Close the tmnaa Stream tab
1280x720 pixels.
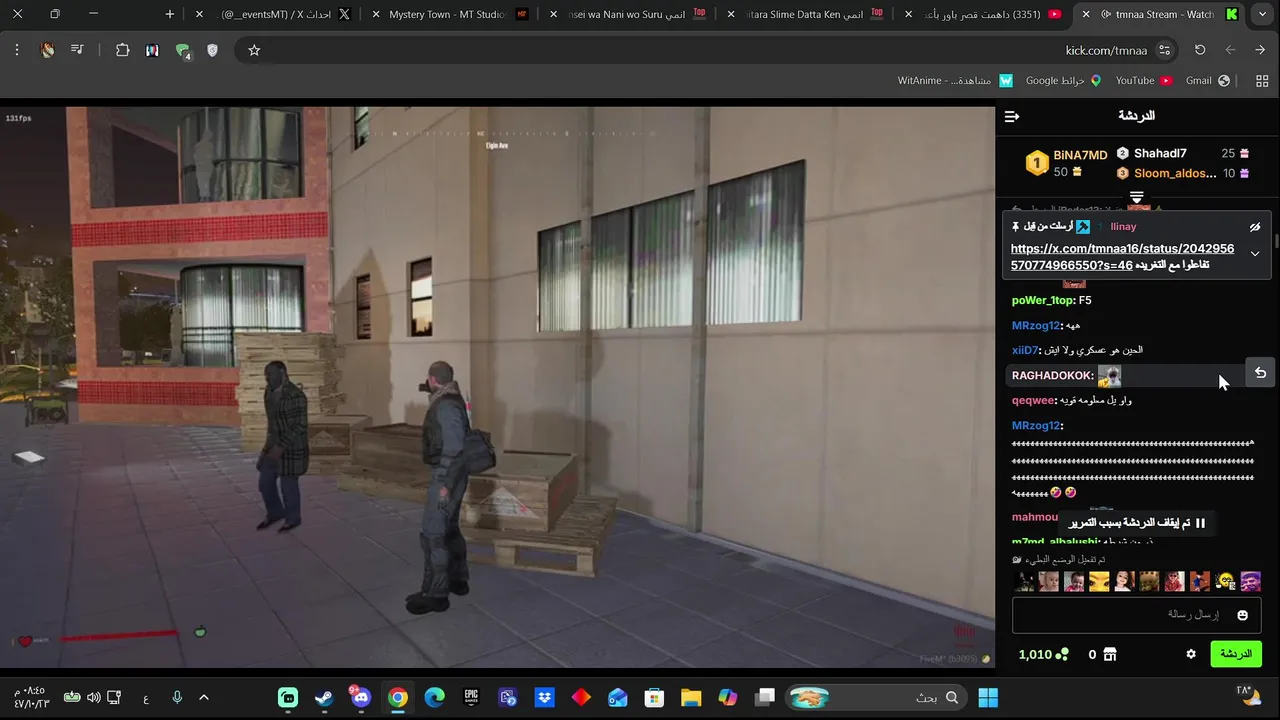(x=1086, y=14)
